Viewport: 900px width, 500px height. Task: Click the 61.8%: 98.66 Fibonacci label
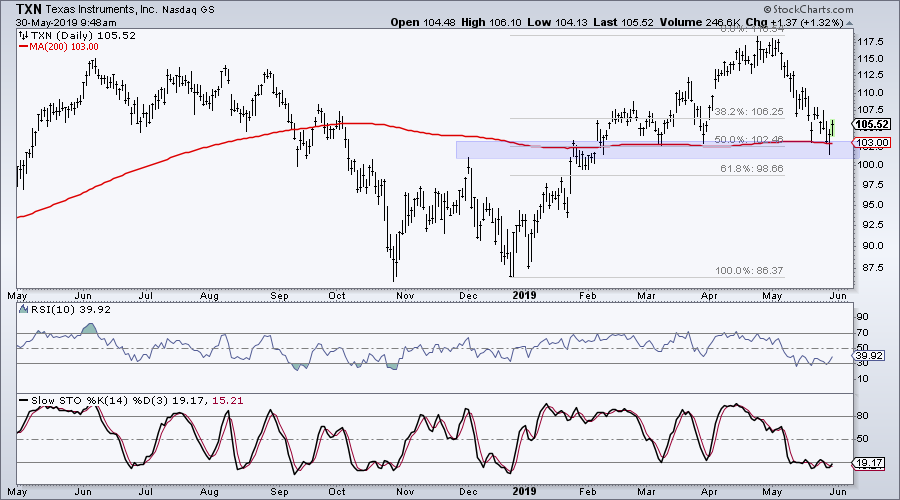752,169
